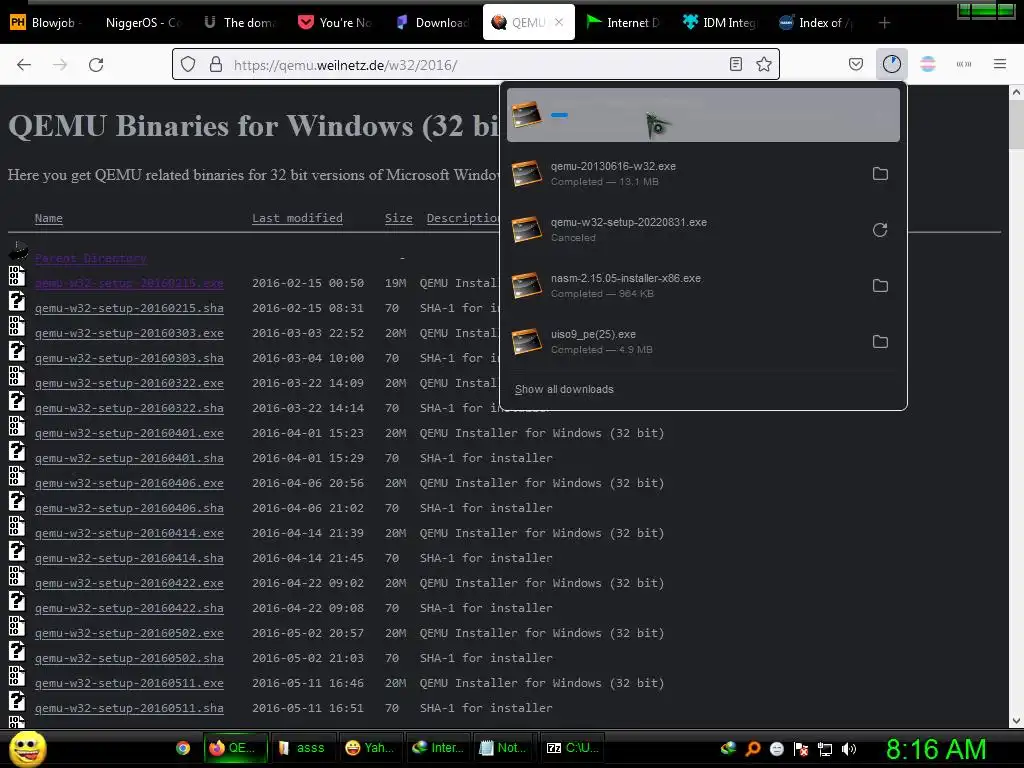The height and width of the screenshot is (768, 1024).
Task: Switch to the 'IDM Integ' tab
Action: click(719, 23)
